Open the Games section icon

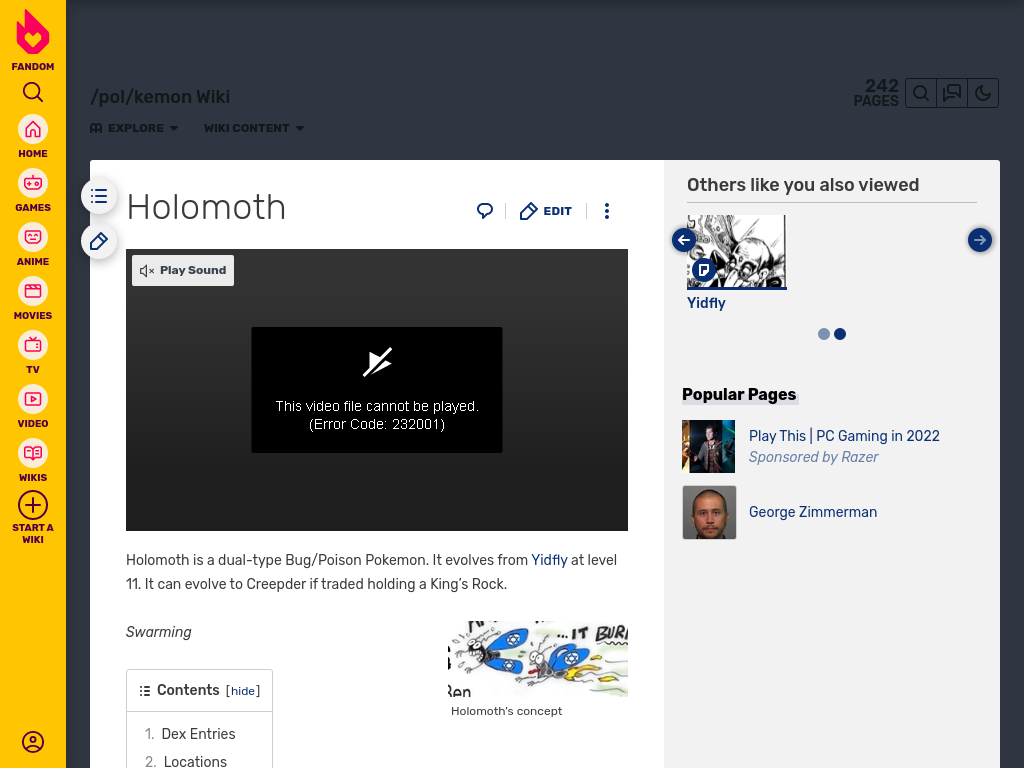[33, 184]
